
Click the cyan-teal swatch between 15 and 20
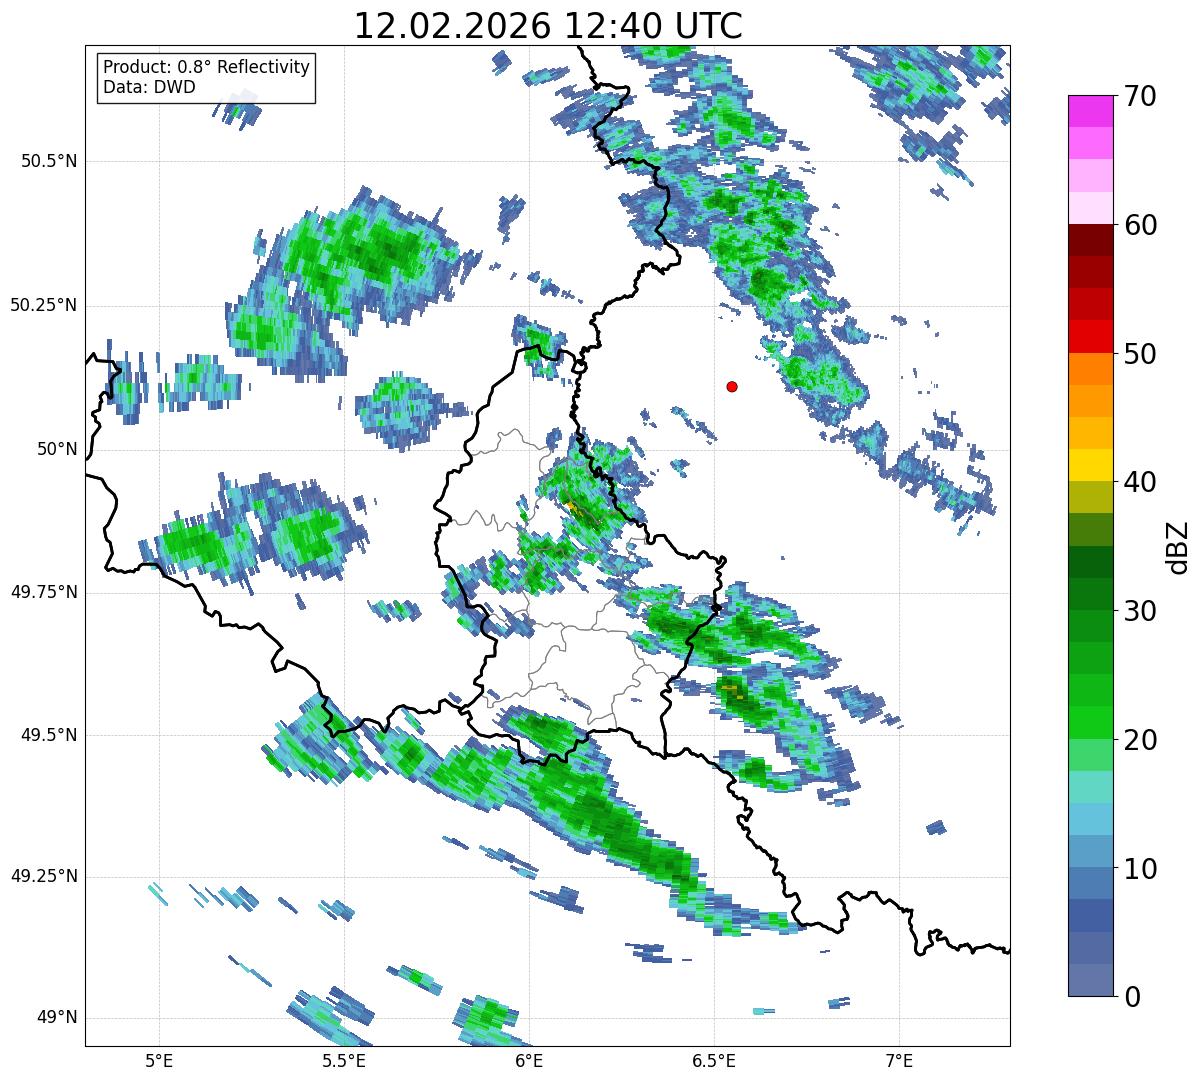coord(1091,787)
